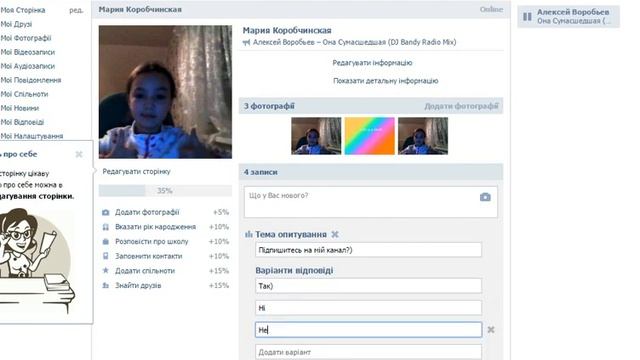Viewport: 640px width, 360px height.
Task: Click the people icon beside Знайти друзів
Action: click(106, 285)
